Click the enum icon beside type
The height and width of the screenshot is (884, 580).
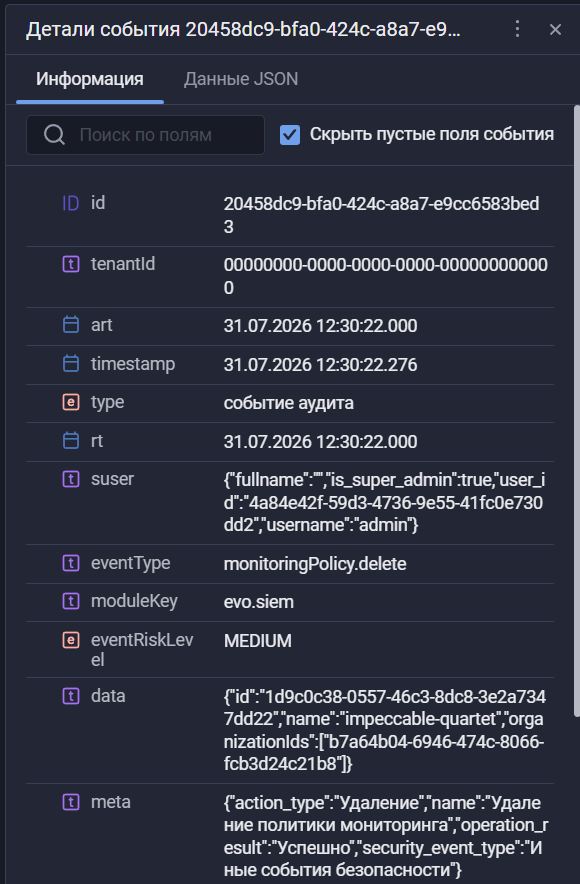(x=70, y=402)
